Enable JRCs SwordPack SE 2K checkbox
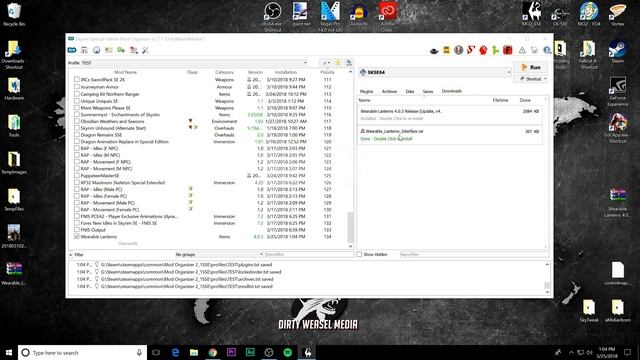The width and height of the screenshot is (640, 360). coord(77,80)
